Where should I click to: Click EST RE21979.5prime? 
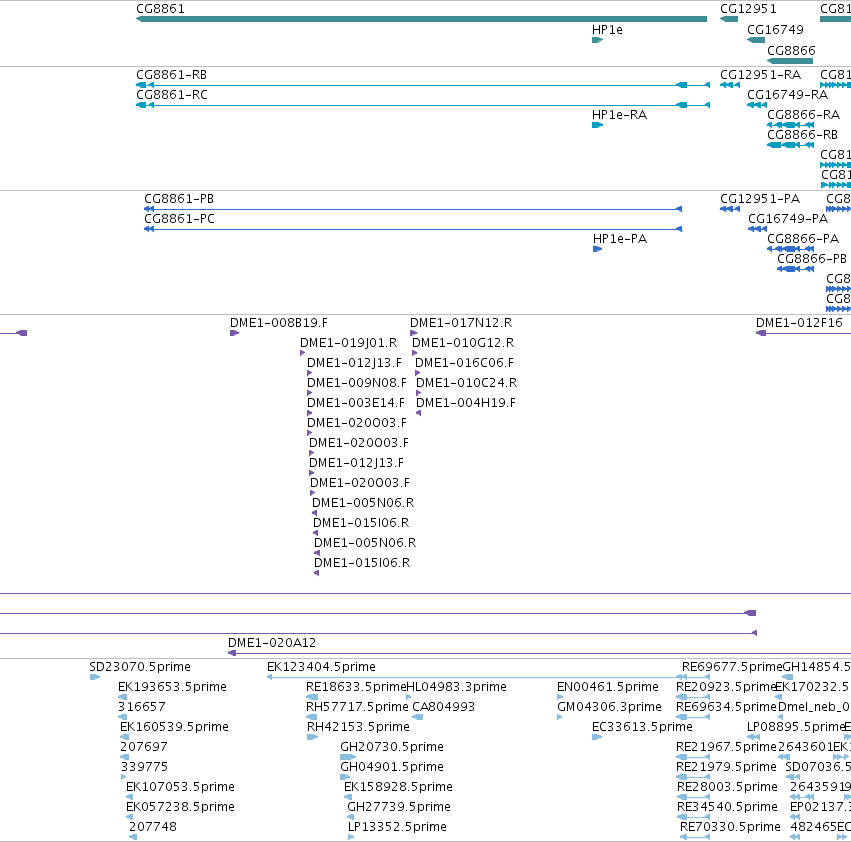point(726,768)
